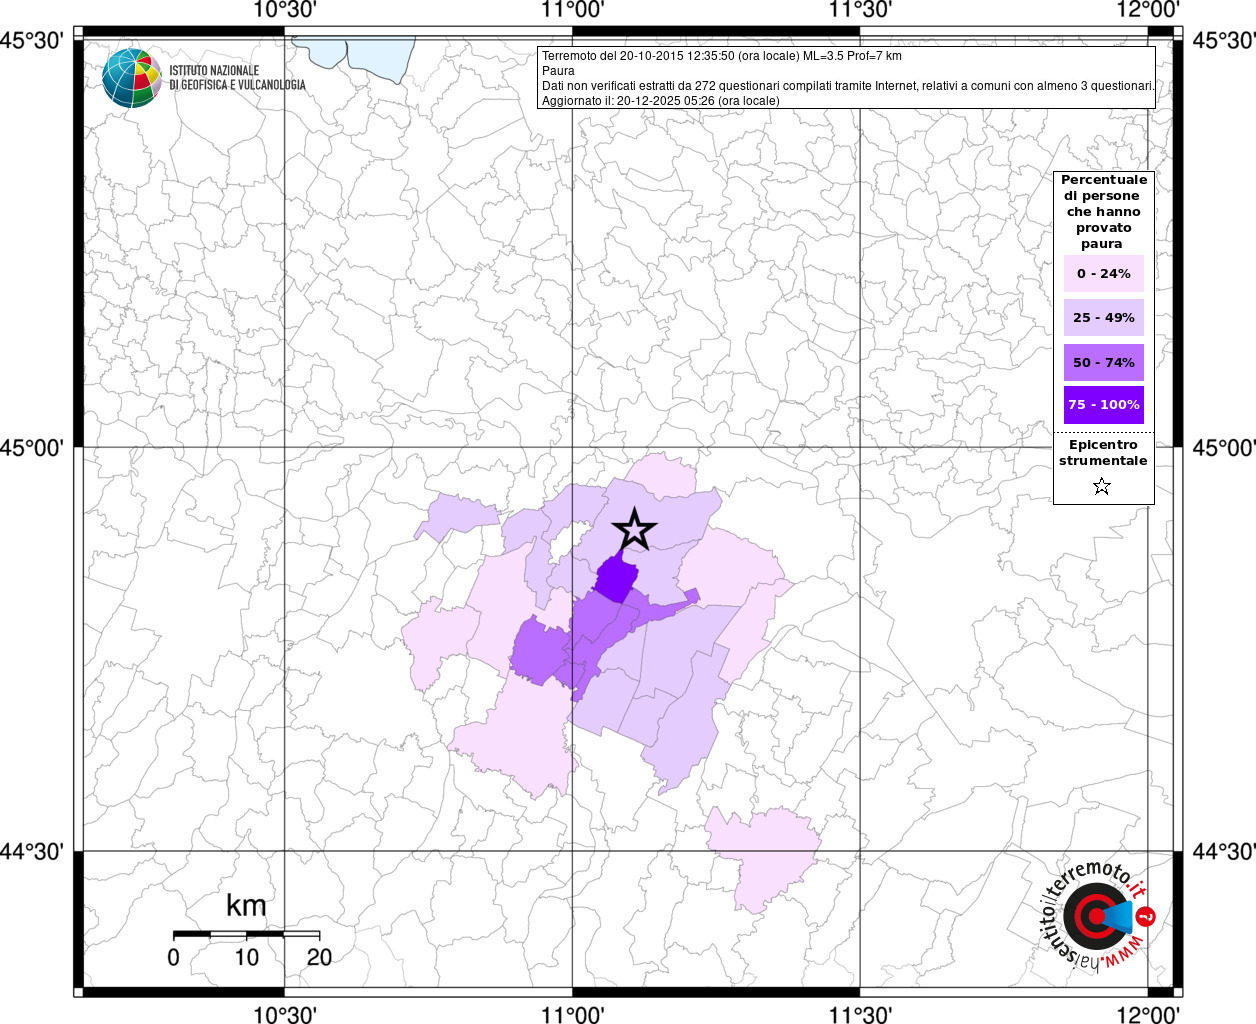Click the darkest purple municipality near epicenter

pyautogui.click(x=616, y=579)
